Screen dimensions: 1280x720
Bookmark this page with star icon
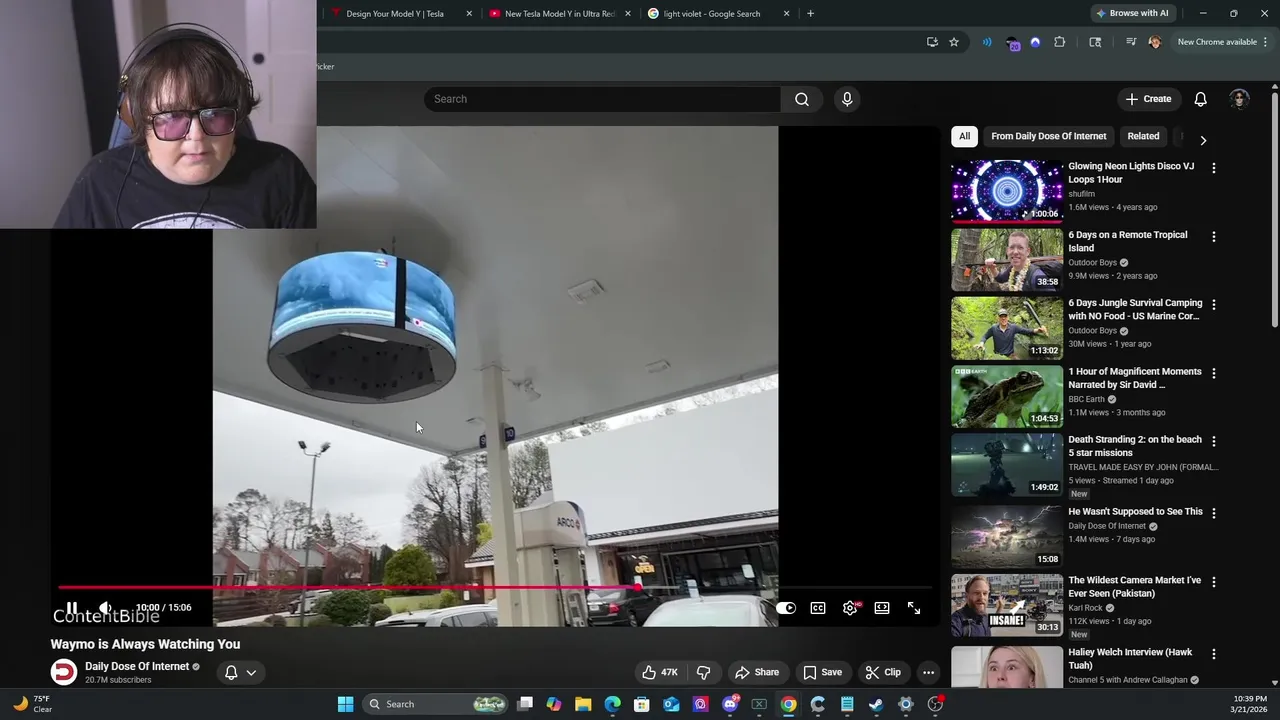point(954,42)
